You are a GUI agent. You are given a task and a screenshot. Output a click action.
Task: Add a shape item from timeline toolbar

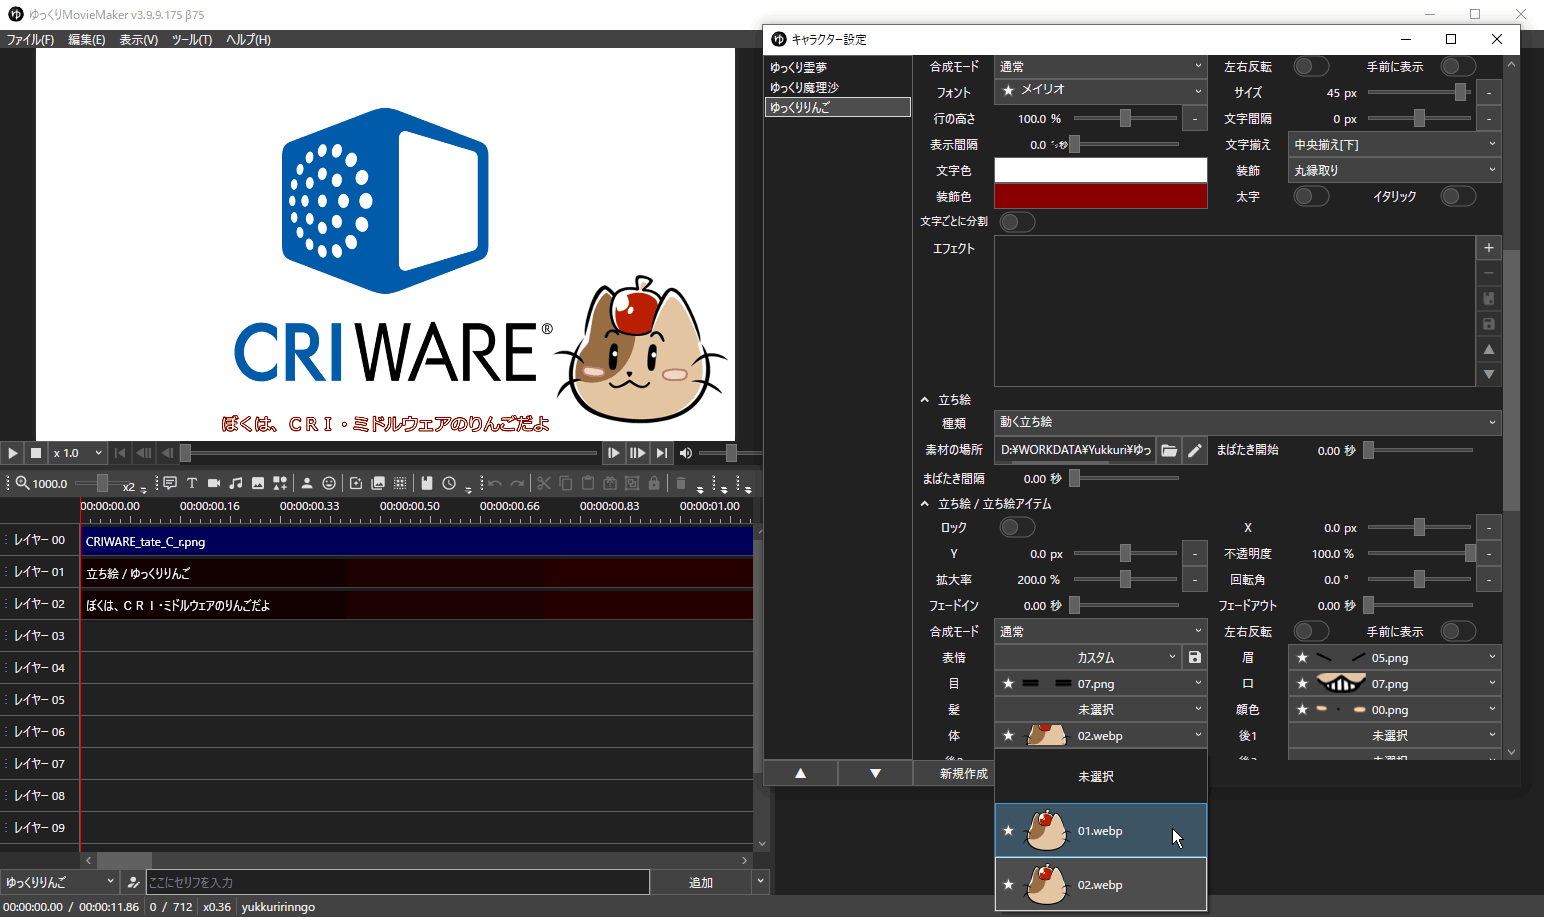point(280,483)
